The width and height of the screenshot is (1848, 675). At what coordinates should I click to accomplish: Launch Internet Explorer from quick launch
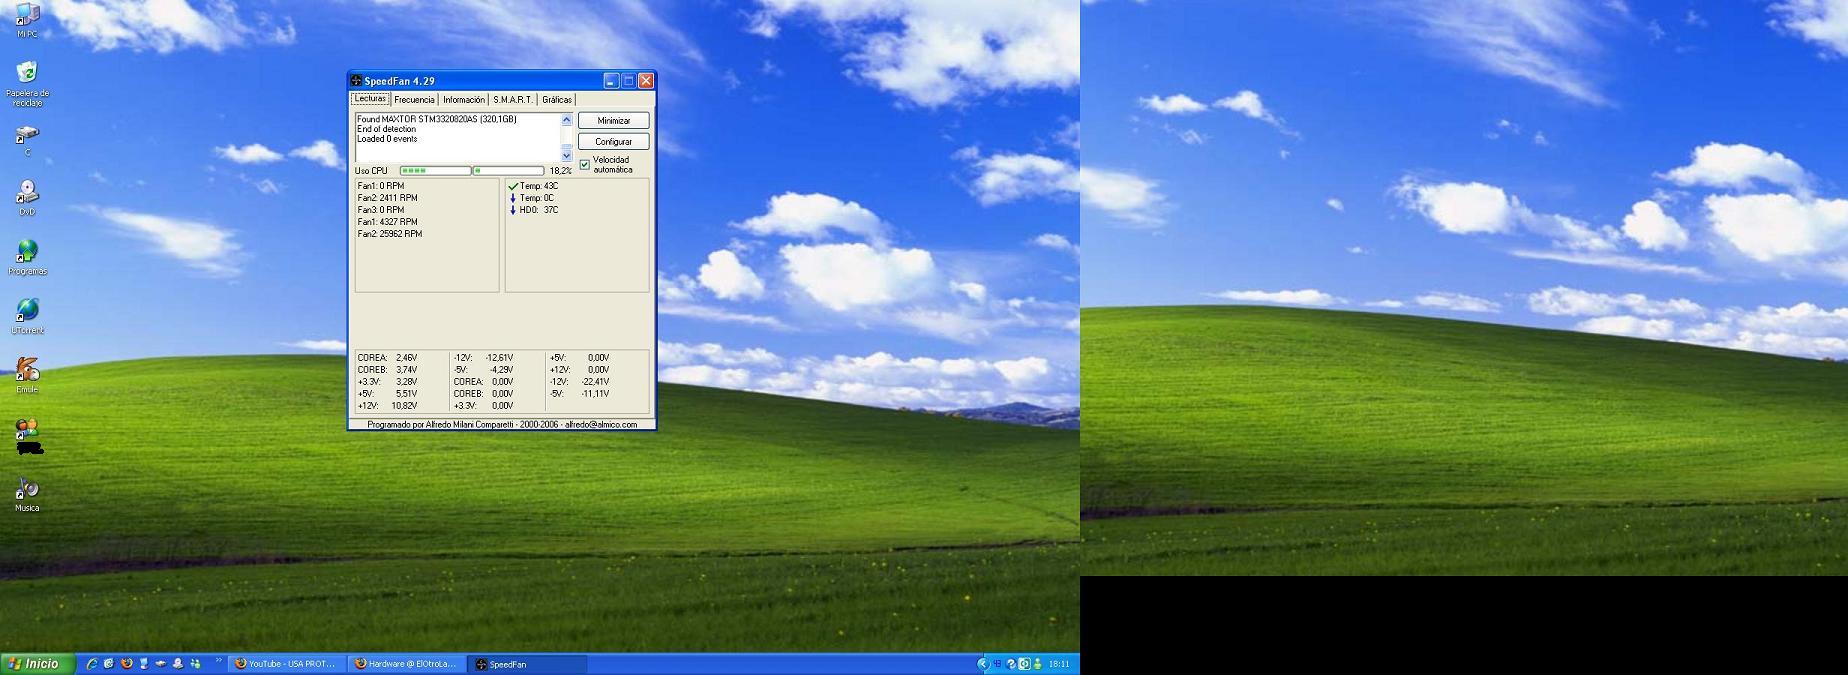[92, 663]
